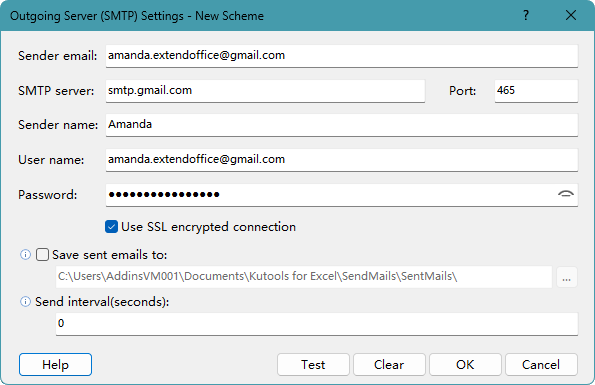Select the Port label
595x385 pixels.
[462, 91]
